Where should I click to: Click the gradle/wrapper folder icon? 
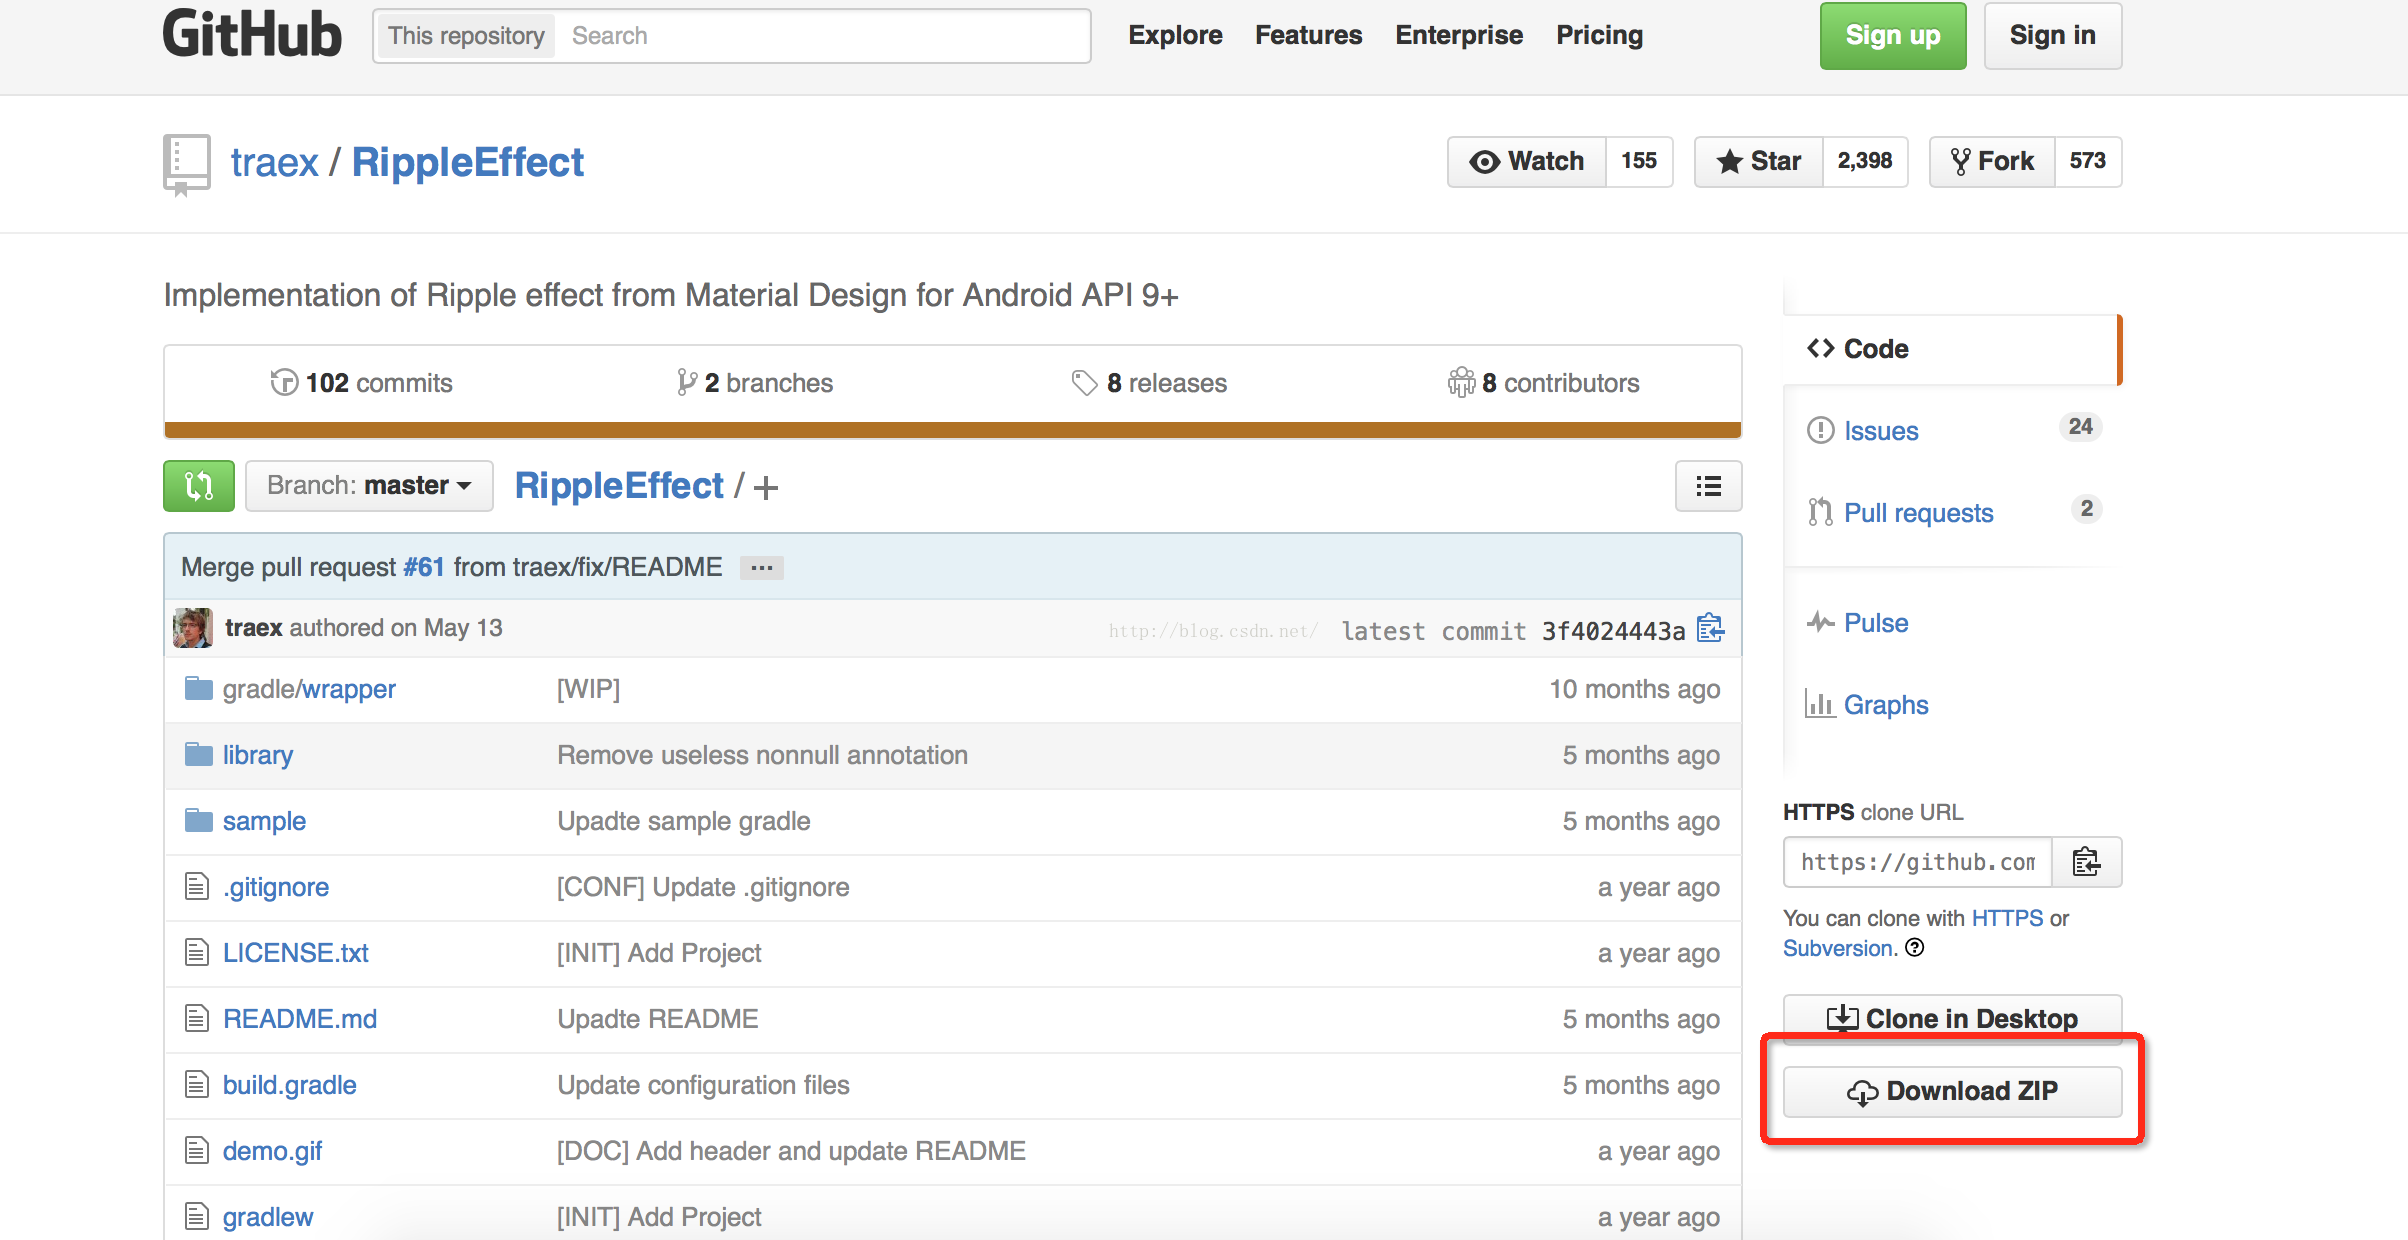click(x=199, y=689)
